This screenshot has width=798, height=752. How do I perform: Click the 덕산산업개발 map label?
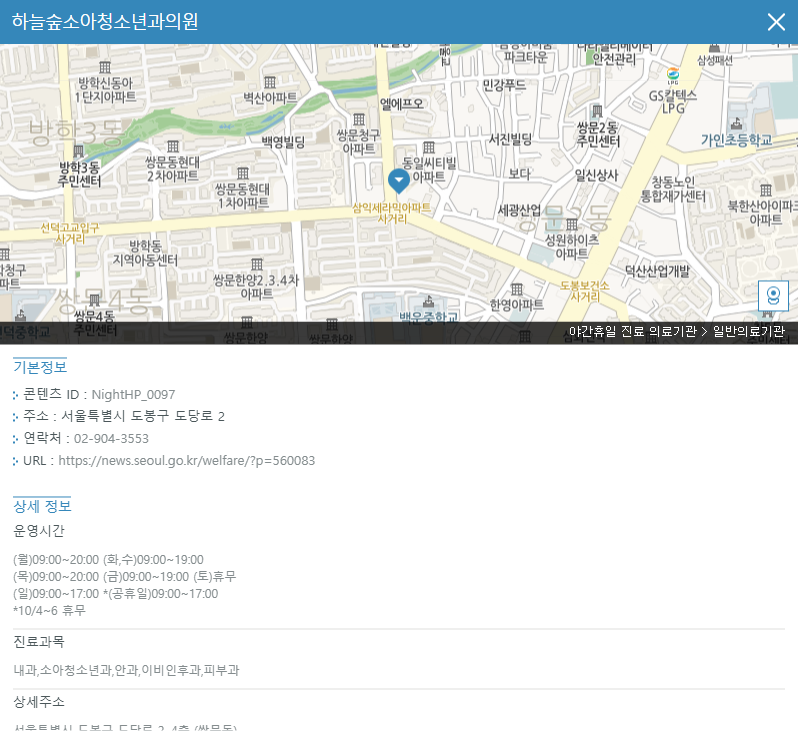click(657, 271)
